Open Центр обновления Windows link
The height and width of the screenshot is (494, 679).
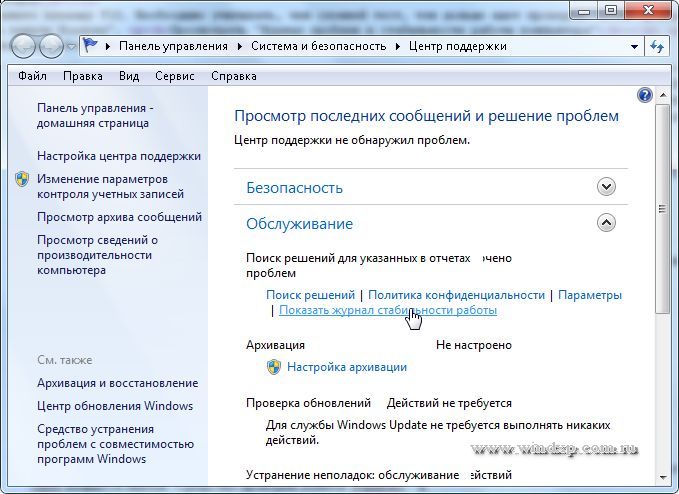tap(115, 406)
